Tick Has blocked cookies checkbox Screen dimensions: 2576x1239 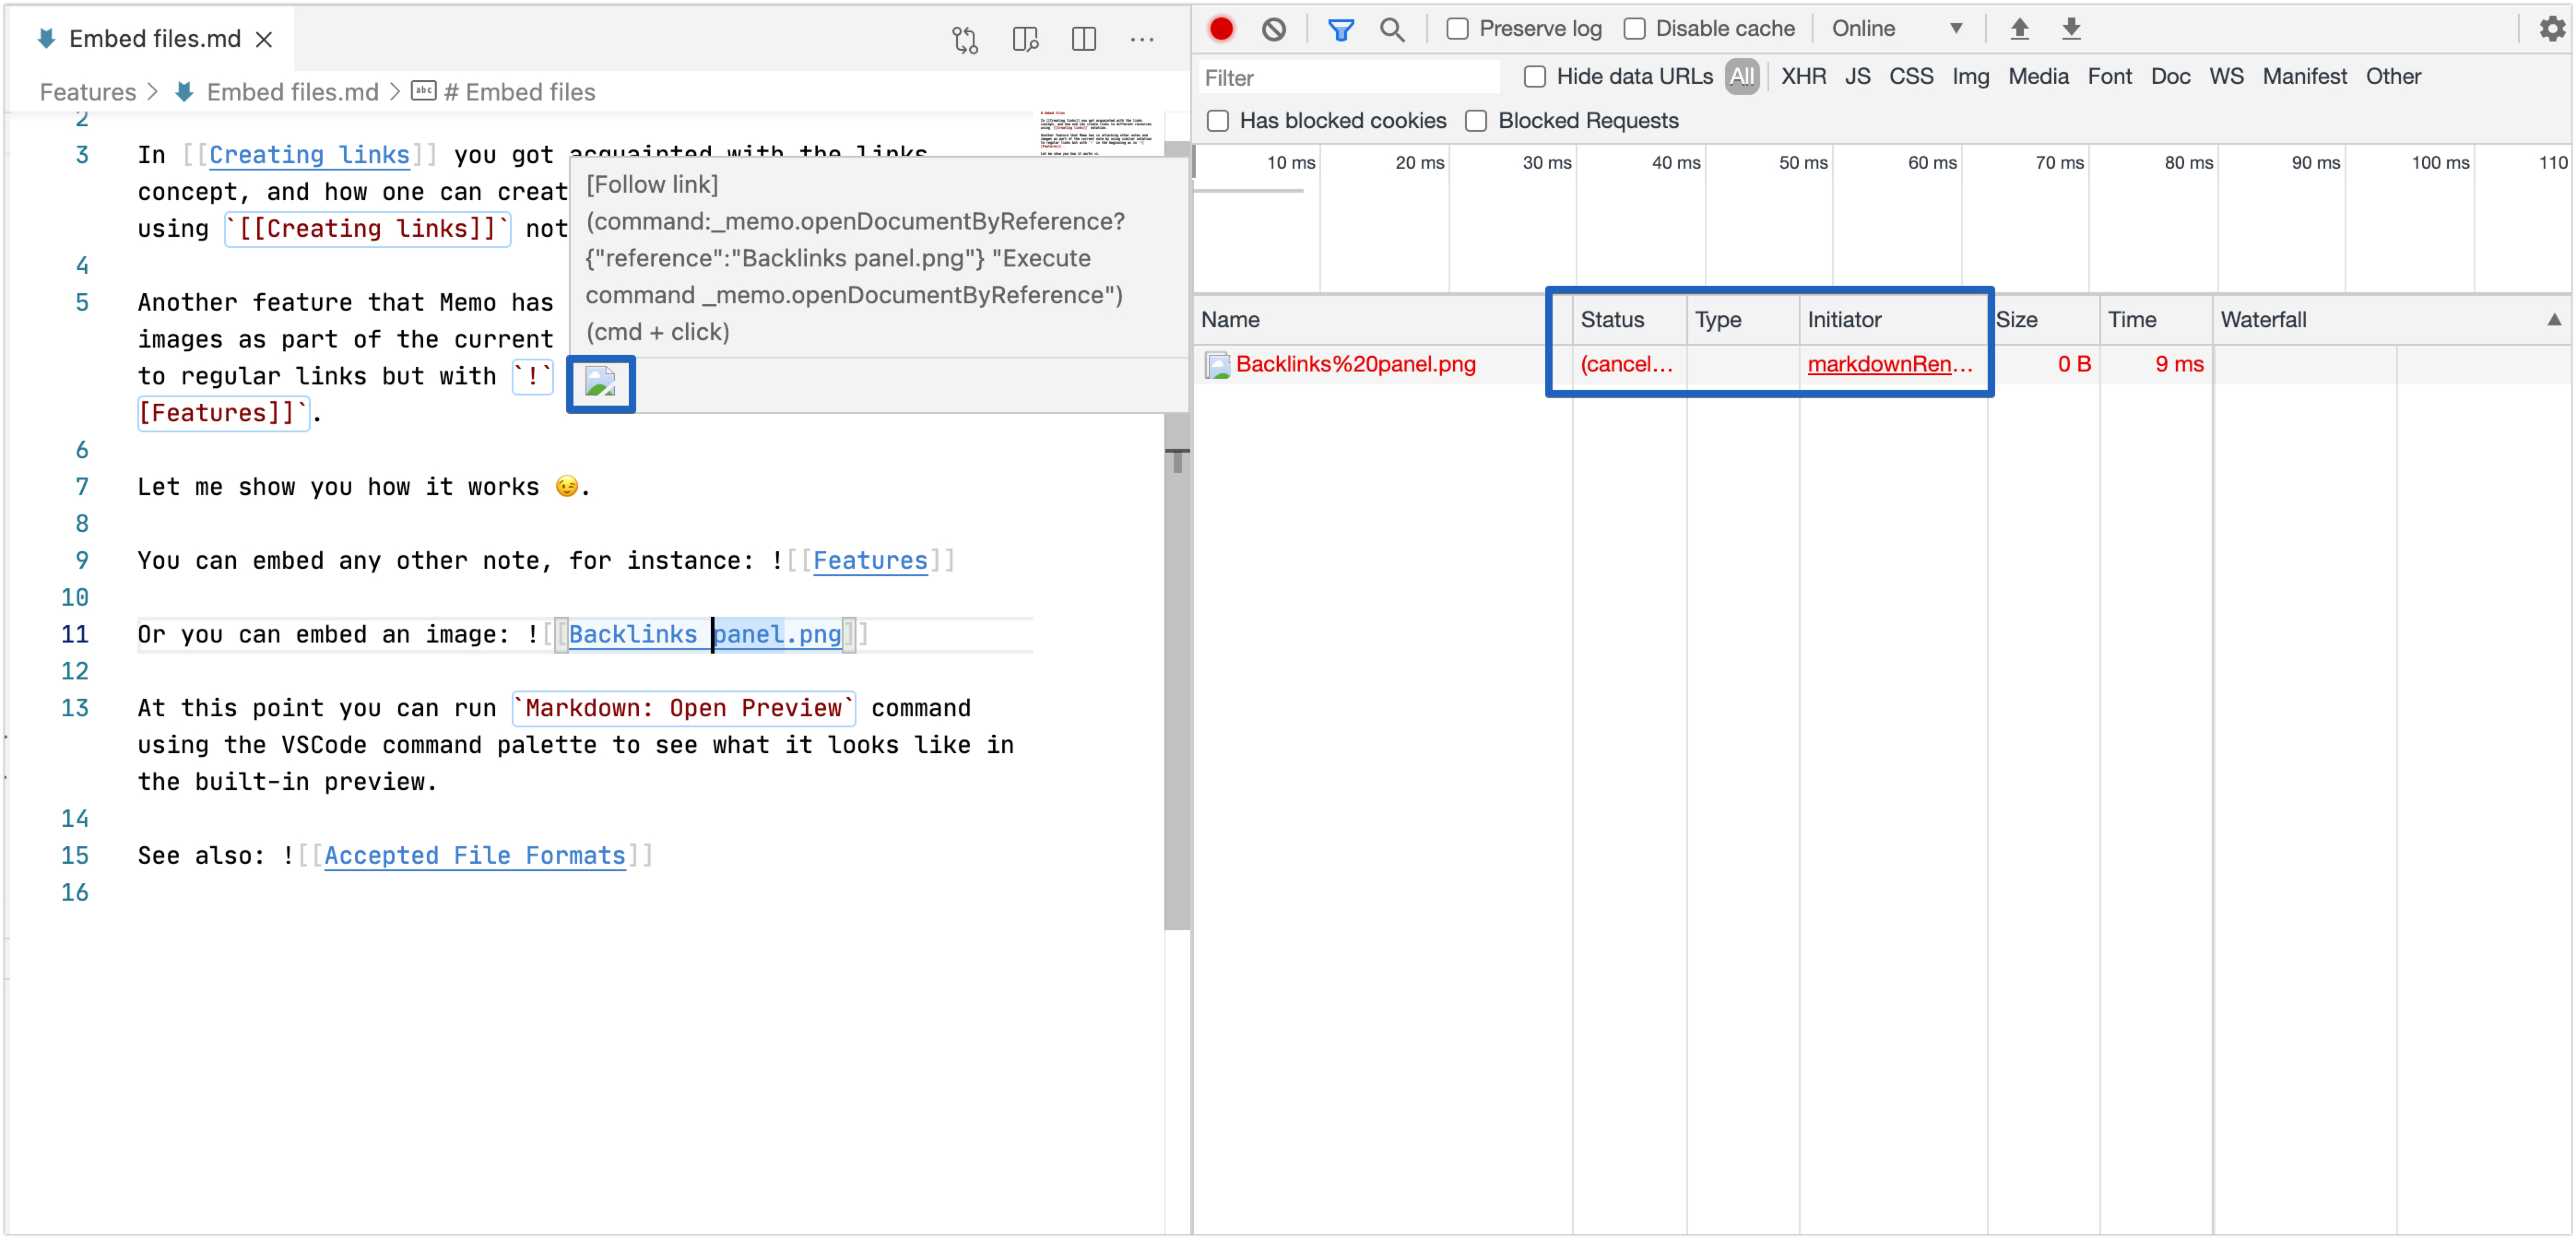tap(1218, 121)
